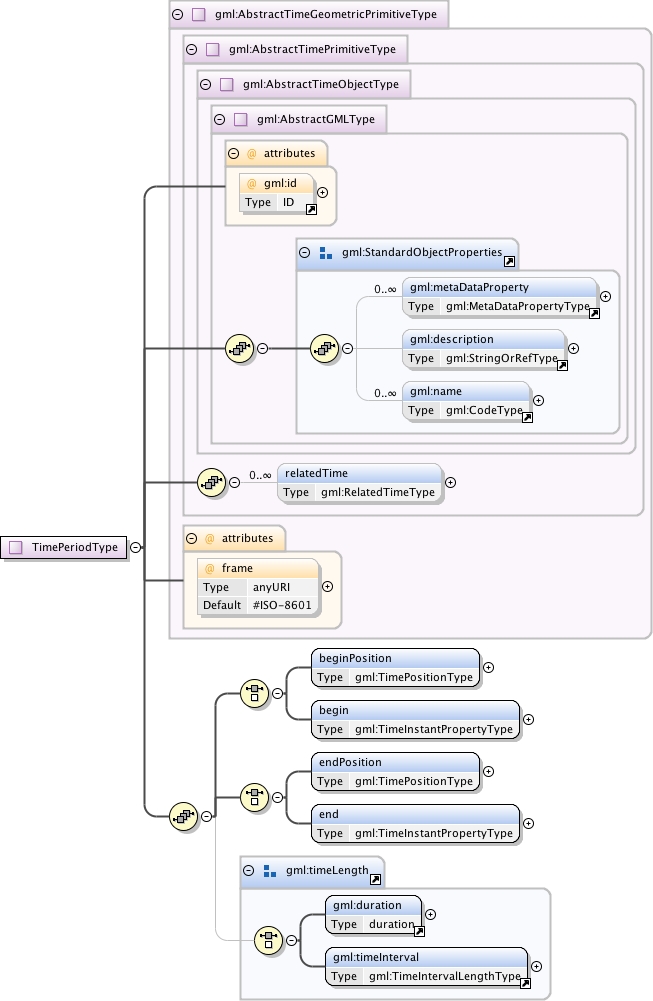This screenshot has width=653, height=1001.
Task: Click the gml:AbstractGMLType type square icon
Action: tap(241, 119)
